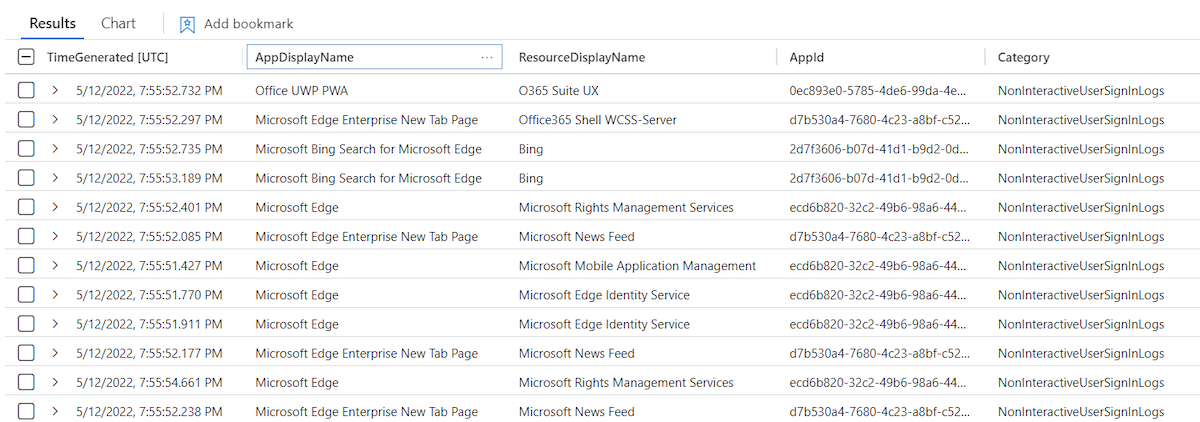This screenshot has width=1200, height=422.
Task: Click Microsoft Edge app cell at 7:55:54.661
Action: coord(297,383)
